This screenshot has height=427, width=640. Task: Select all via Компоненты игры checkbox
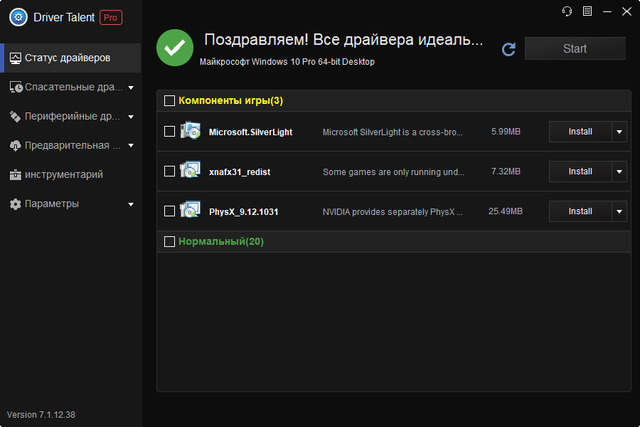click(x=169, y=101)
